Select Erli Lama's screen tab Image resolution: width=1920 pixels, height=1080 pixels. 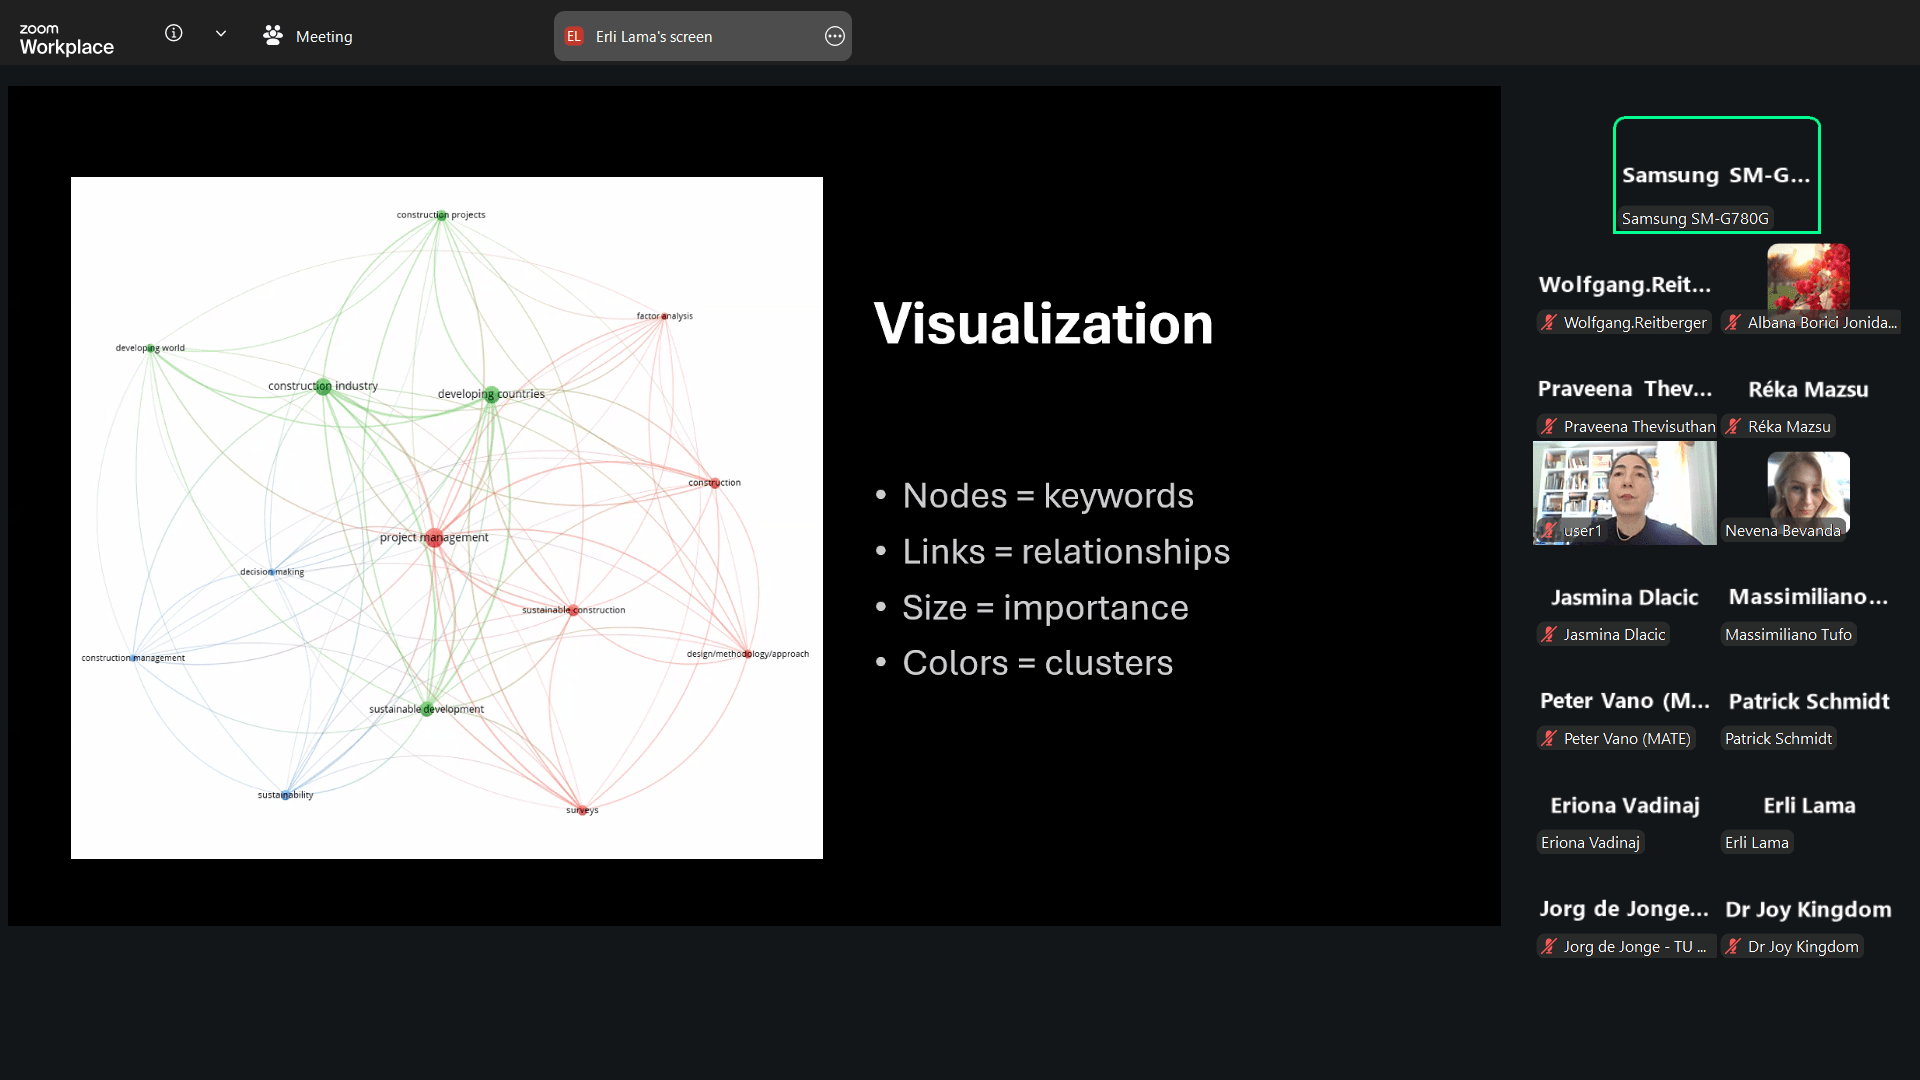click(x=654, y=37)
